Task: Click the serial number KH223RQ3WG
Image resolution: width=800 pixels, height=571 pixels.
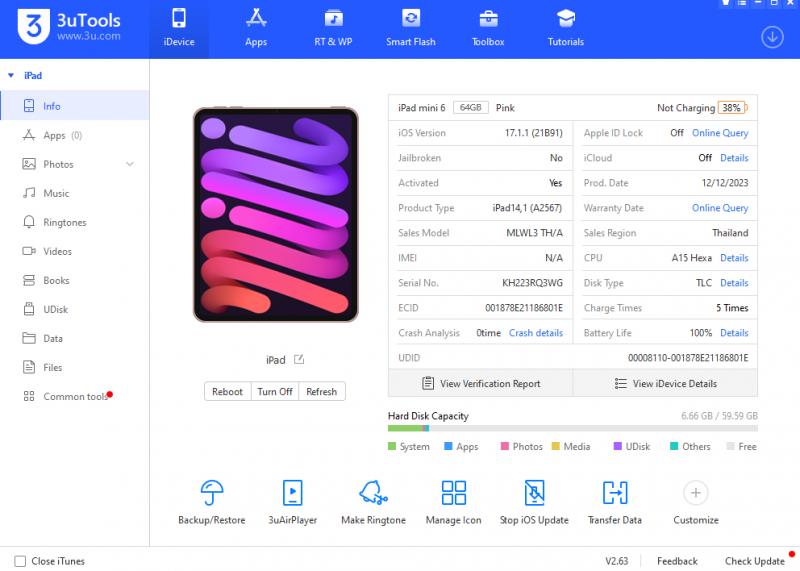Action: pos(532,283)
